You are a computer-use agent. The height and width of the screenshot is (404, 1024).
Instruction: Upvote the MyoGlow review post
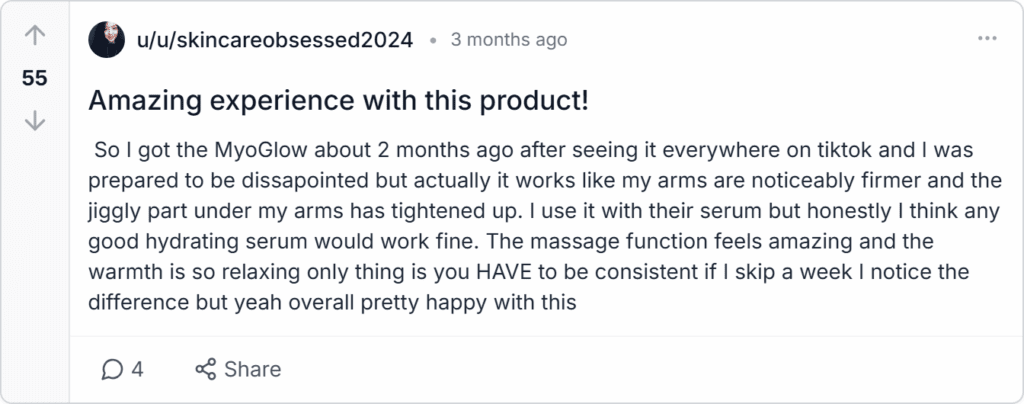point(34,36)
